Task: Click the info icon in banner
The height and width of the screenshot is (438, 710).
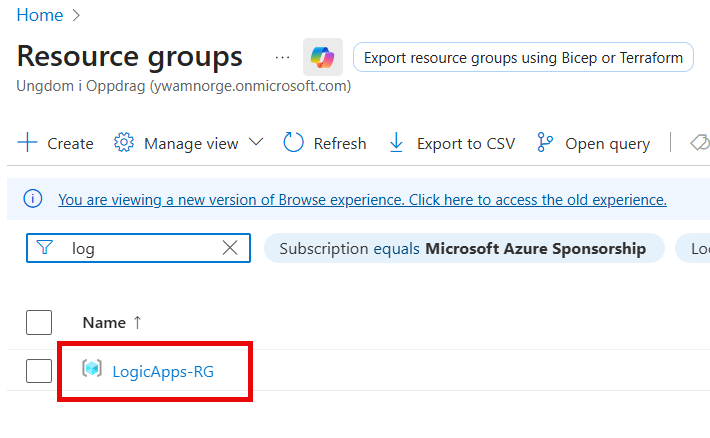Action: click(x=33, y=199)
